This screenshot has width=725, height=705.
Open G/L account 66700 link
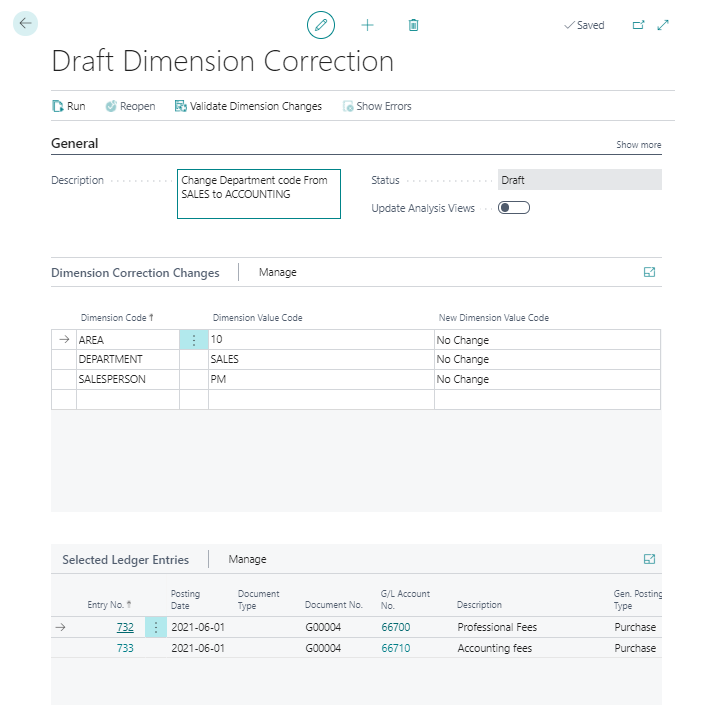coord(395,627)
